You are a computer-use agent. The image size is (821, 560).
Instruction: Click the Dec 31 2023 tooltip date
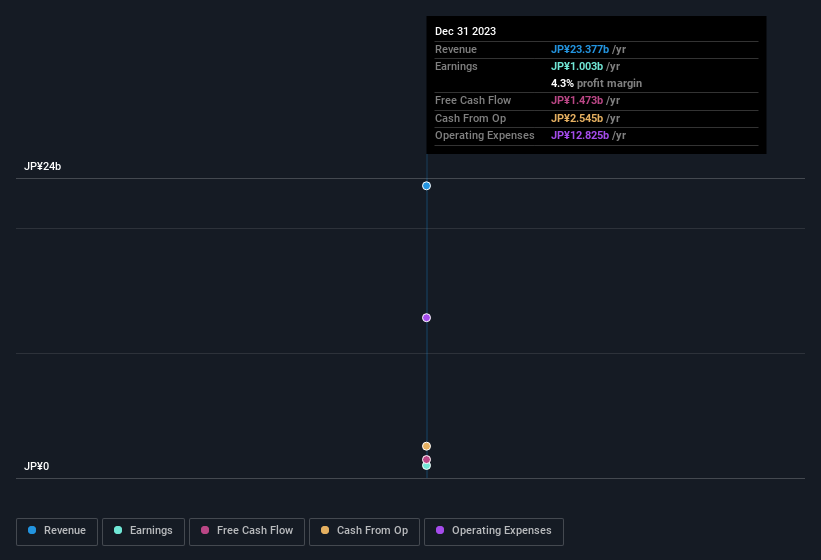coord(465,31)
